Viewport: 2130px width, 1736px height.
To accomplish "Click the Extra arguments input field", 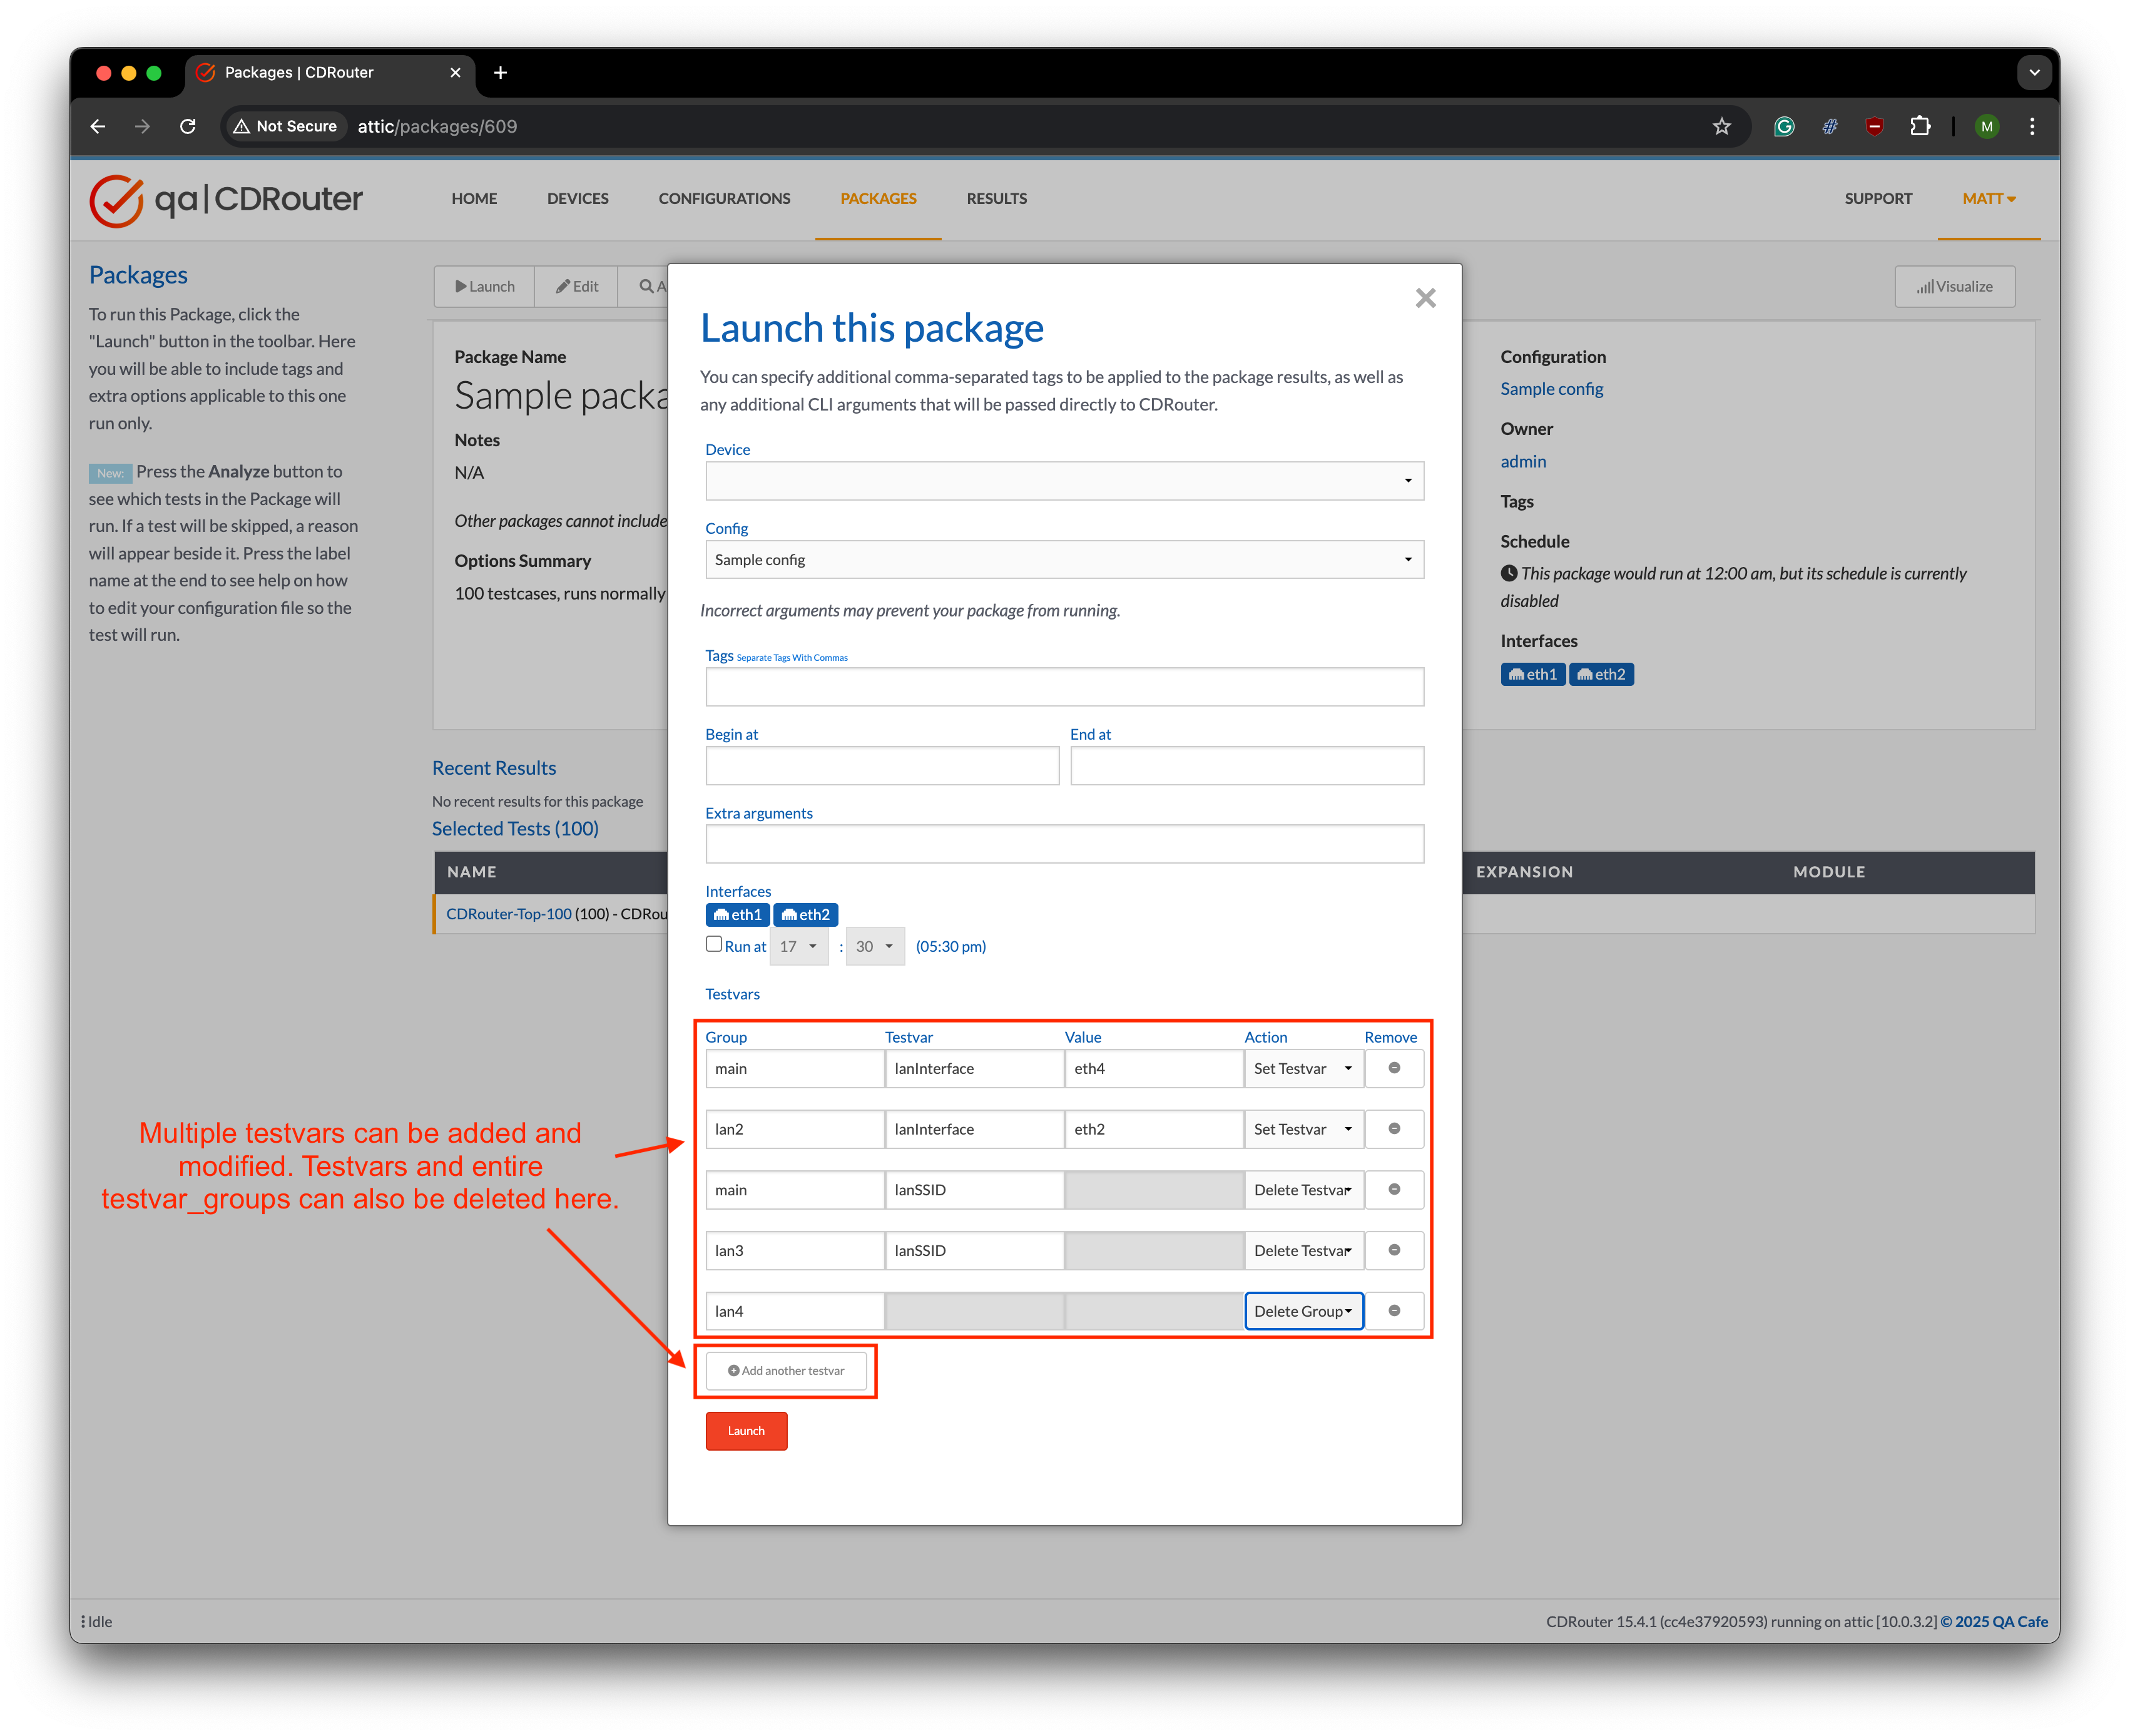I will pyautogui.click(x=1064, y=844).
